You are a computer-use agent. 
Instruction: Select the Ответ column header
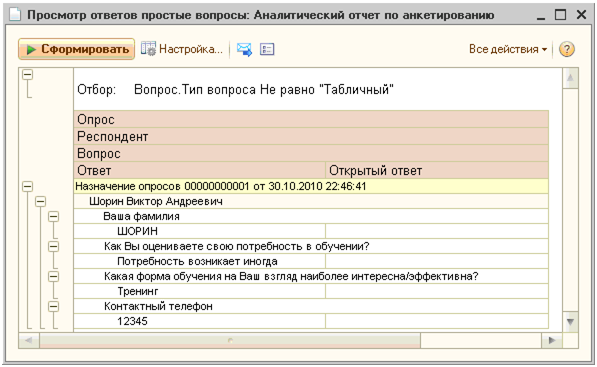(200, 171)
